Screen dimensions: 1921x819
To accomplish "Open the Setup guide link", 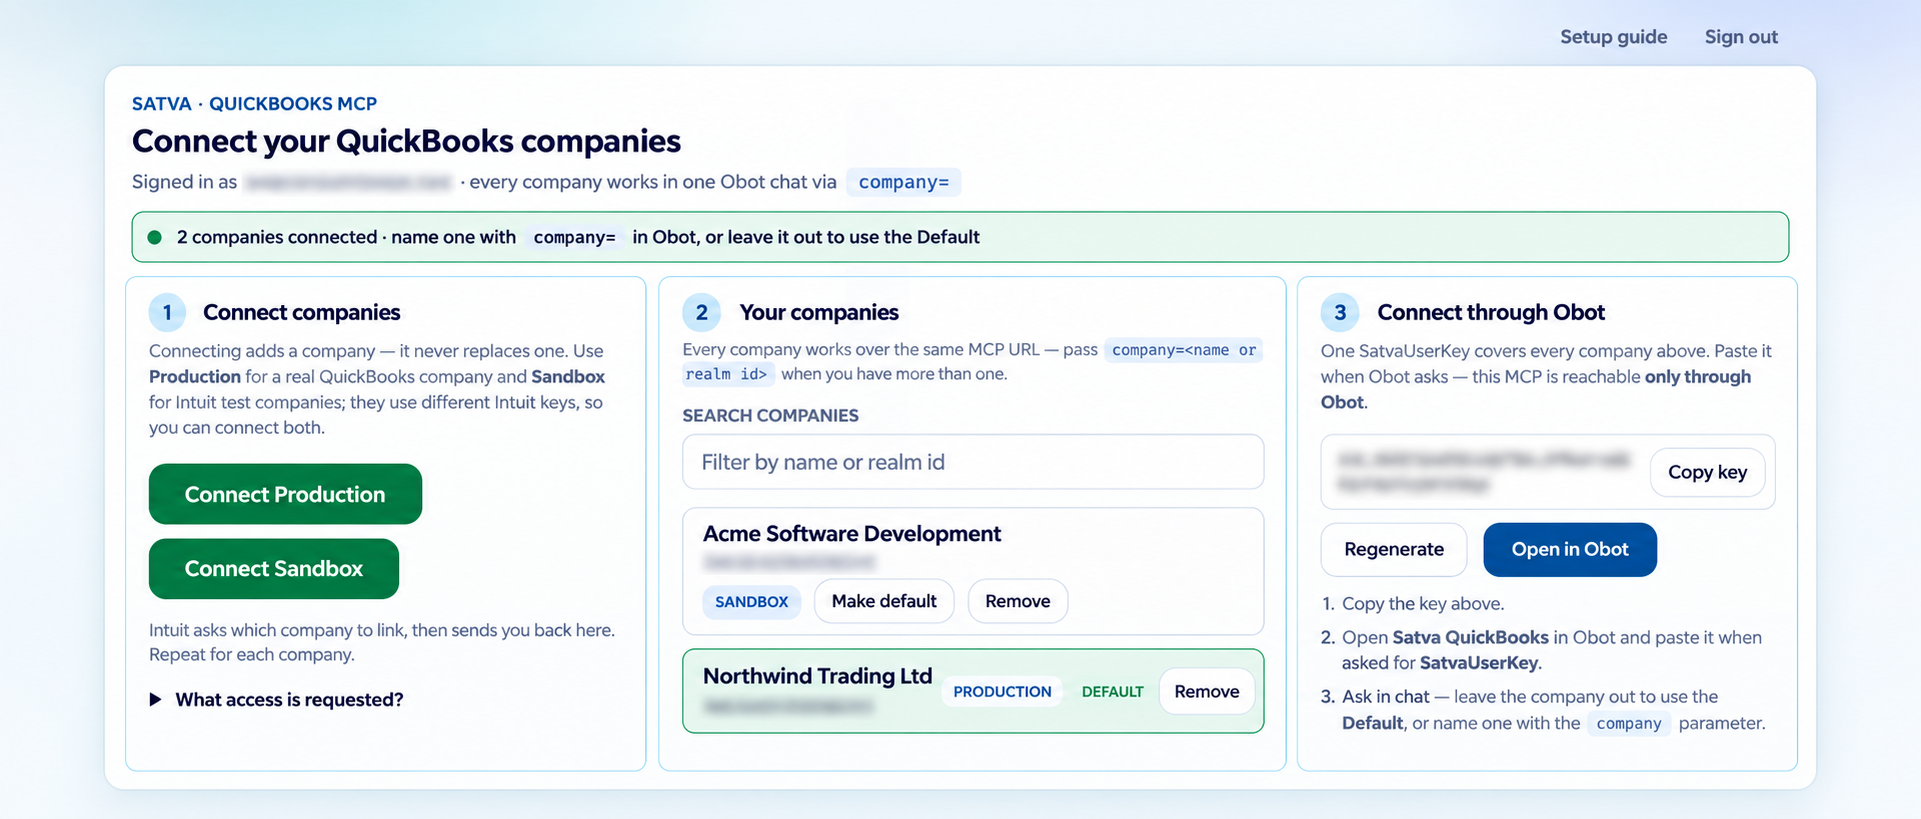I will click(1613, 37).
